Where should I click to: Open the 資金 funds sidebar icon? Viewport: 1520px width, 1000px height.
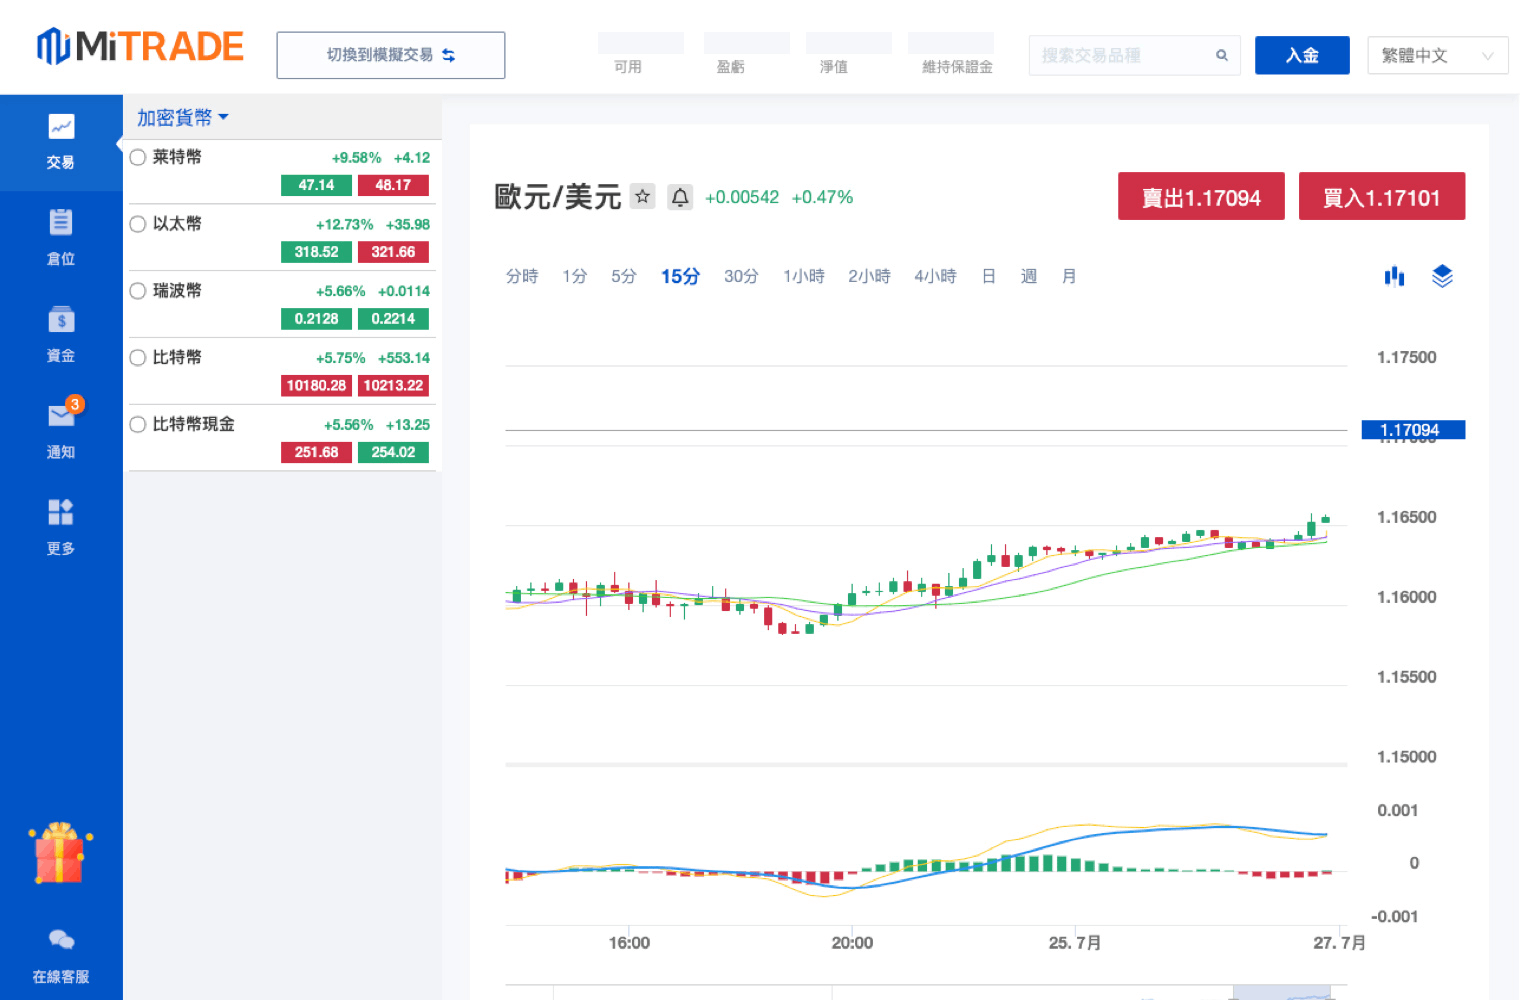[x=61, y=321]
